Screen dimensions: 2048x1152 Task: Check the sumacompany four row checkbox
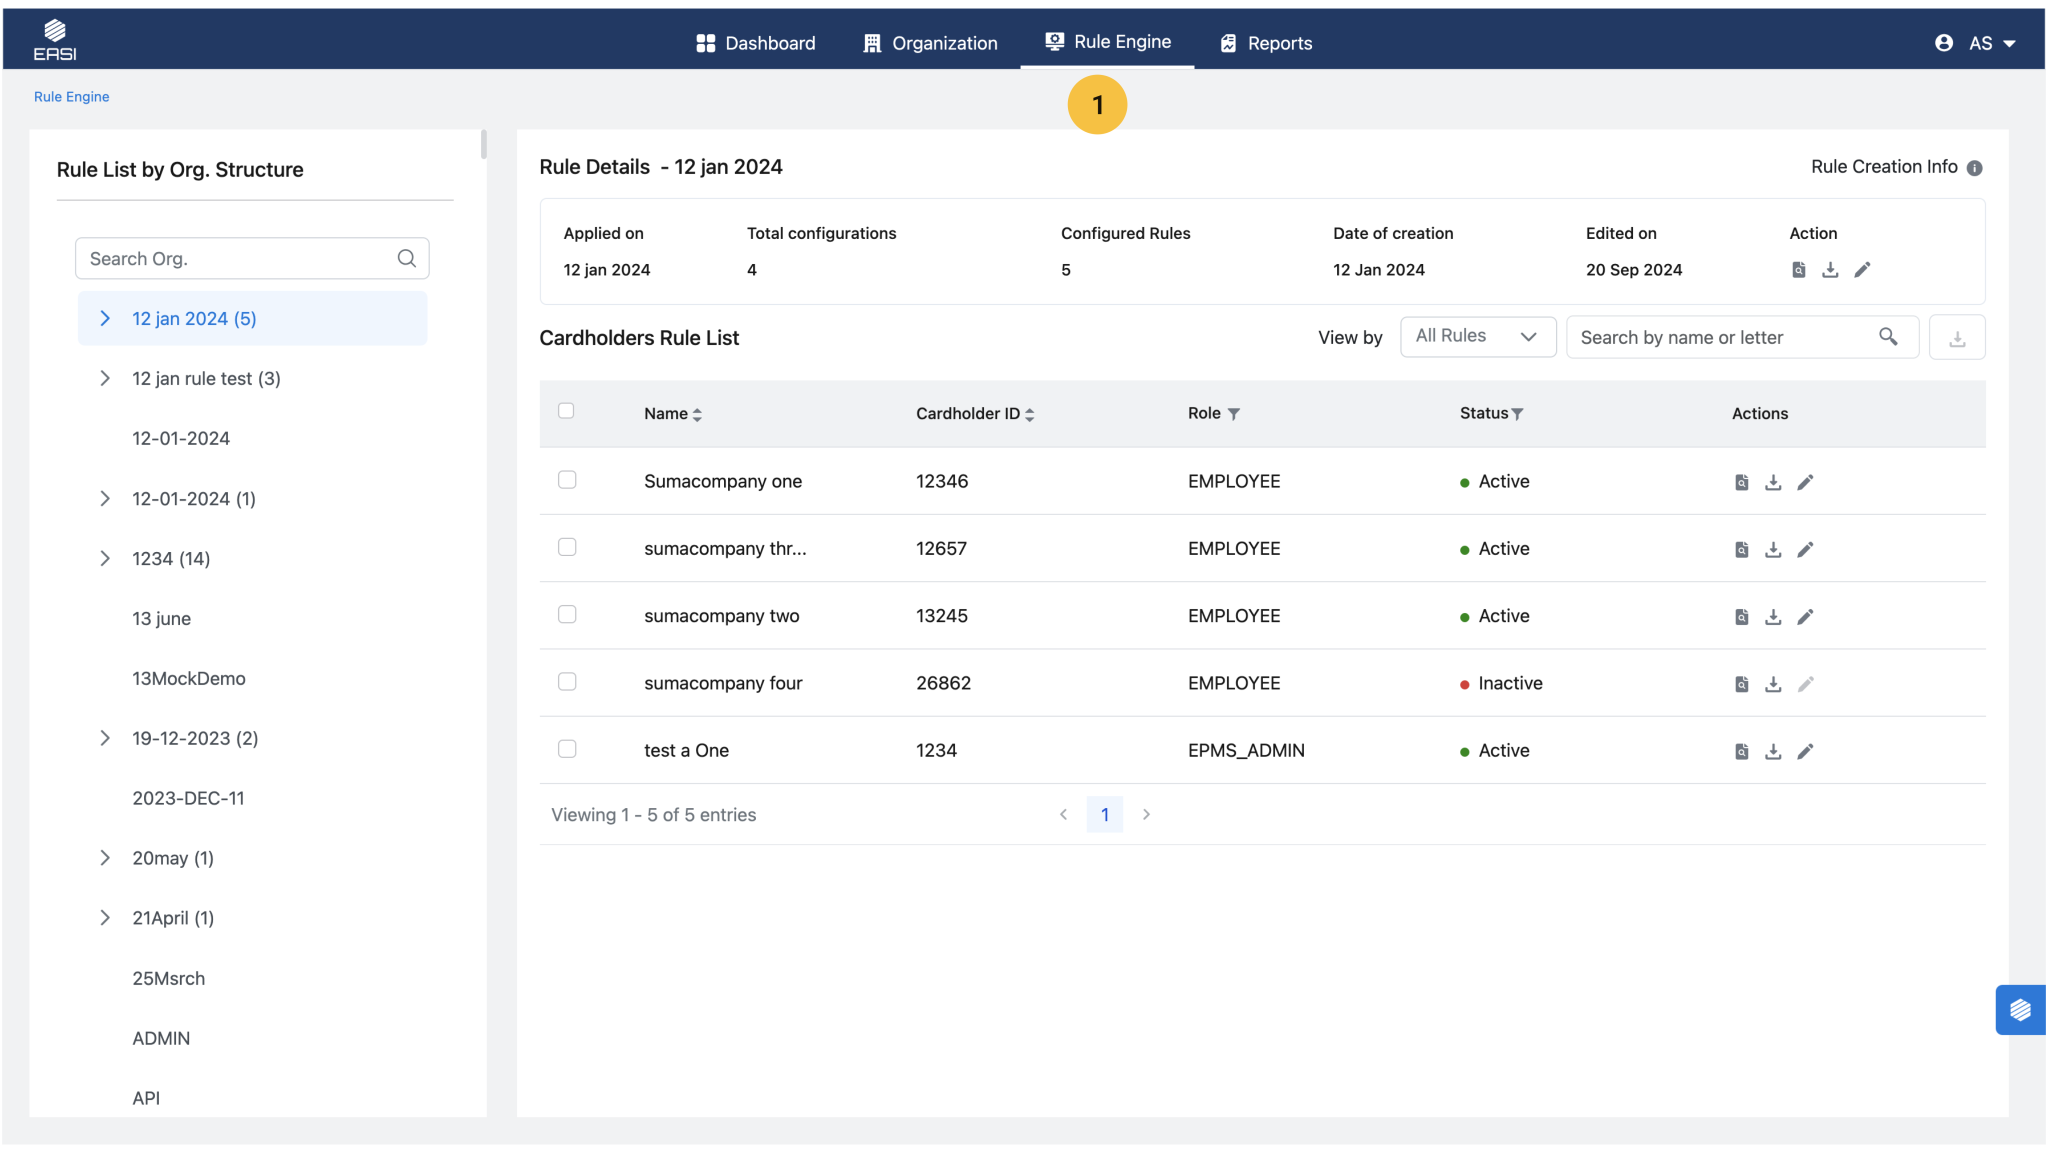click(x=567, y=682)
